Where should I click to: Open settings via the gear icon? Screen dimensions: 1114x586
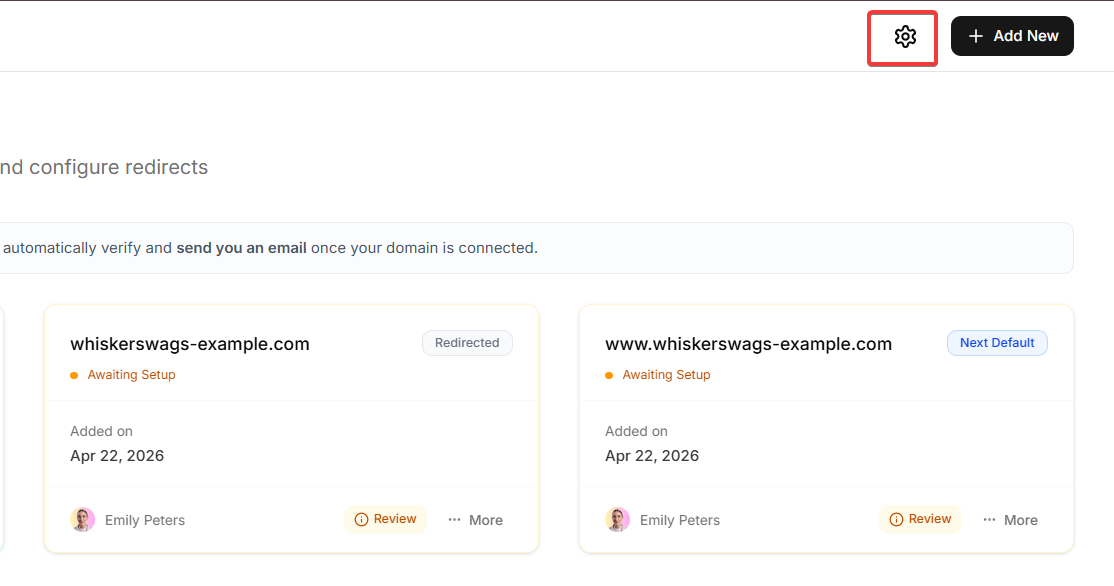click(905, 37)
